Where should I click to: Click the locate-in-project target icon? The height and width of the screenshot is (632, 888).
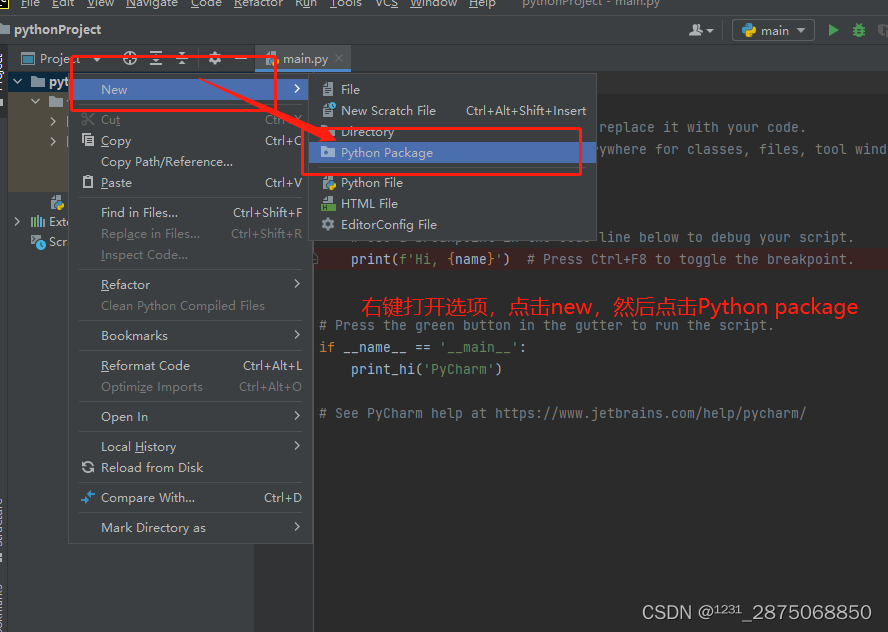pyautogui.click(x=130, y=58)
